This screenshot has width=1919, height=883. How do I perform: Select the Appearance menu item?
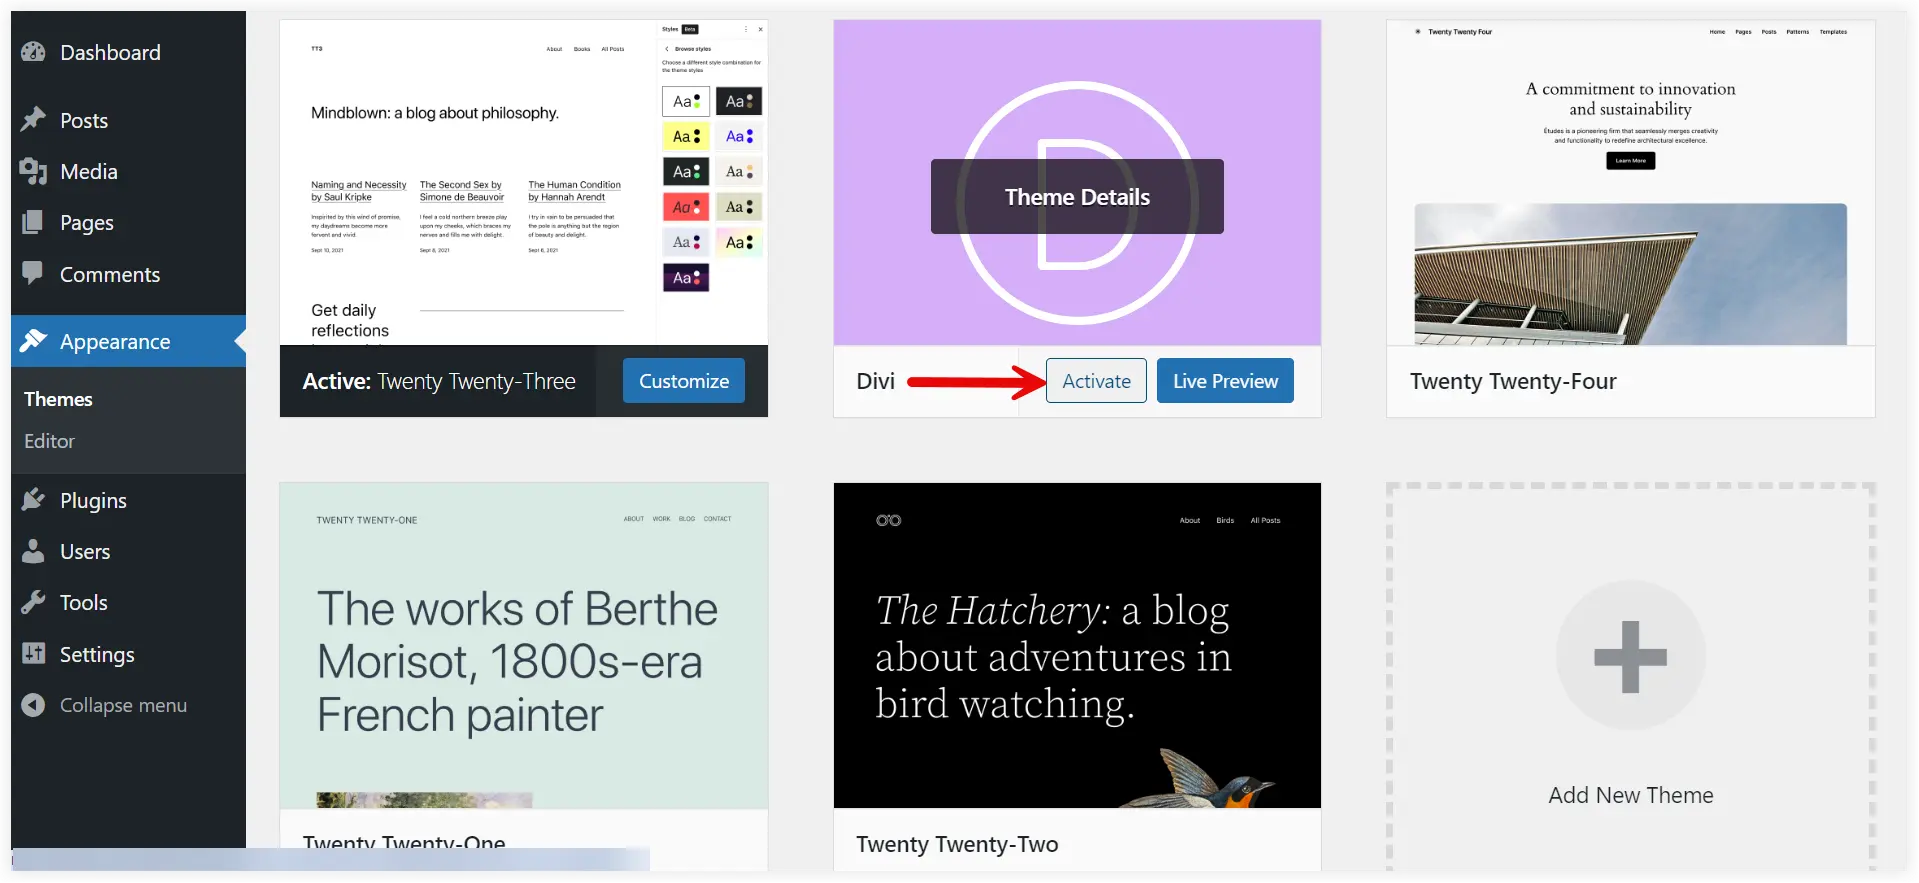coord(128,341)
